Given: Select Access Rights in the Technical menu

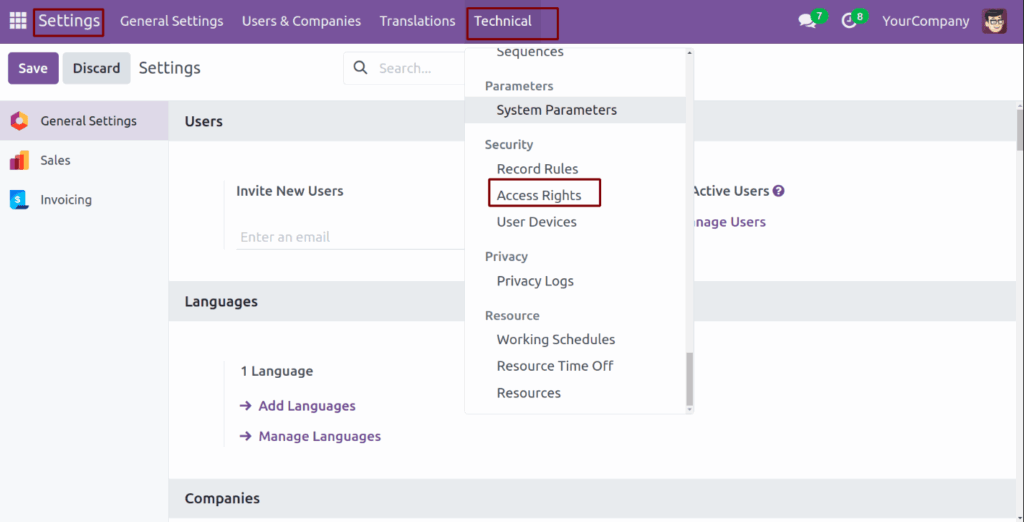Looking at the screenshot, I should point(539,195).
